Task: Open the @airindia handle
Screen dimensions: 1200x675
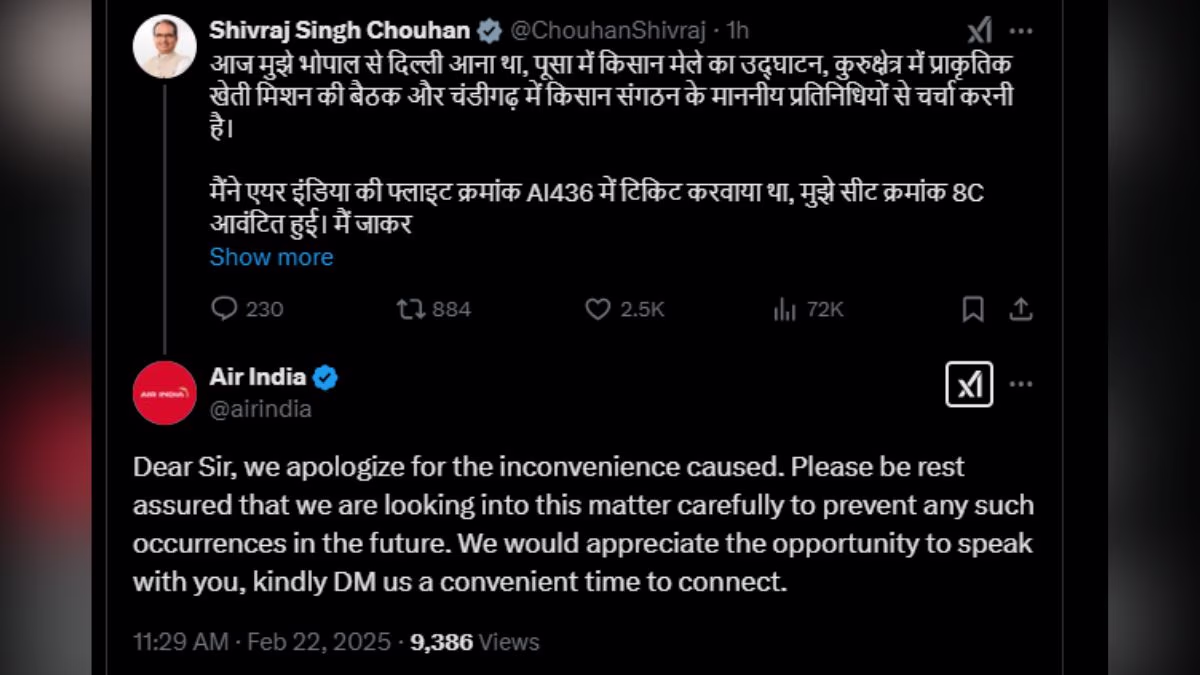Action: click(x=261, y=409)
